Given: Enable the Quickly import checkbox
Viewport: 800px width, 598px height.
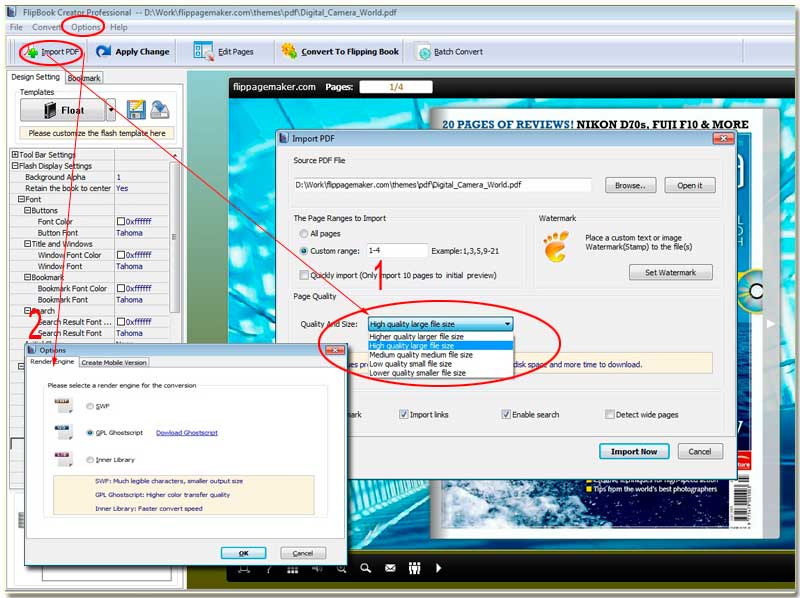Looking at the screenshot, I should pyautogui.click(x=305, y=275).
